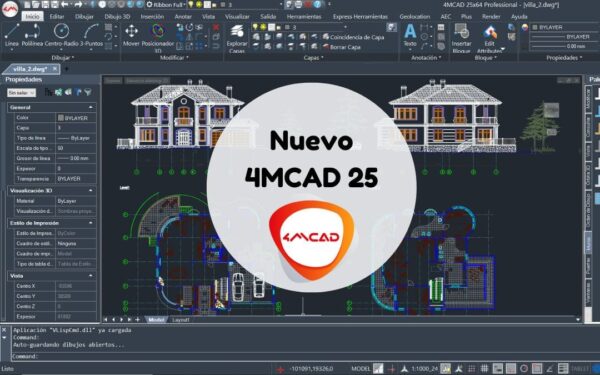
Task: Select the Línea draw tool
Action: click(x=11, y=34)
